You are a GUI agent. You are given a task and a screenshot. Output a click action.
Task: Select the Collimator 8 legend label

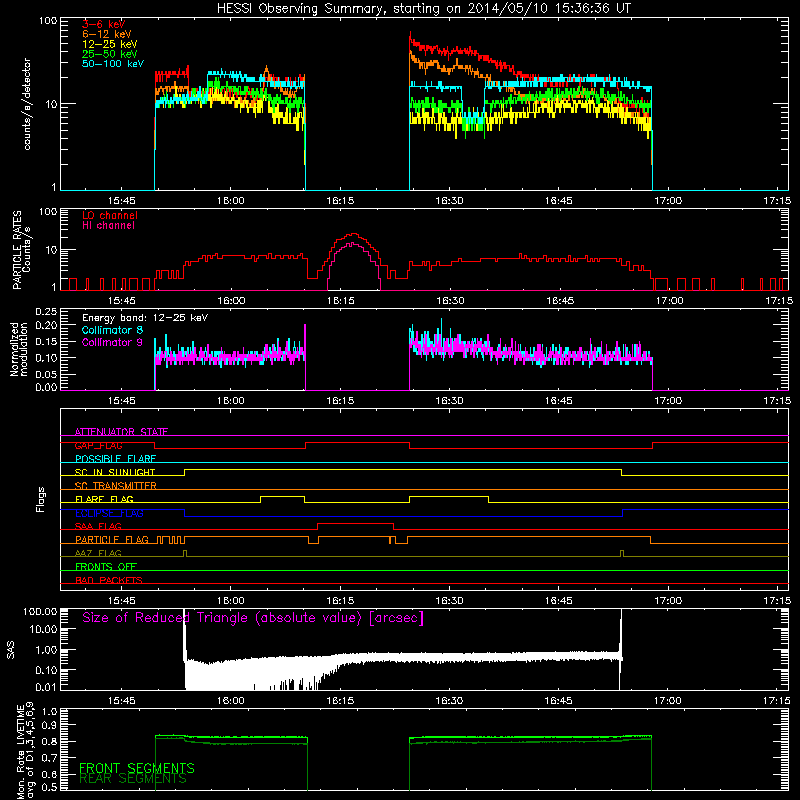click(x=112, y=330)
